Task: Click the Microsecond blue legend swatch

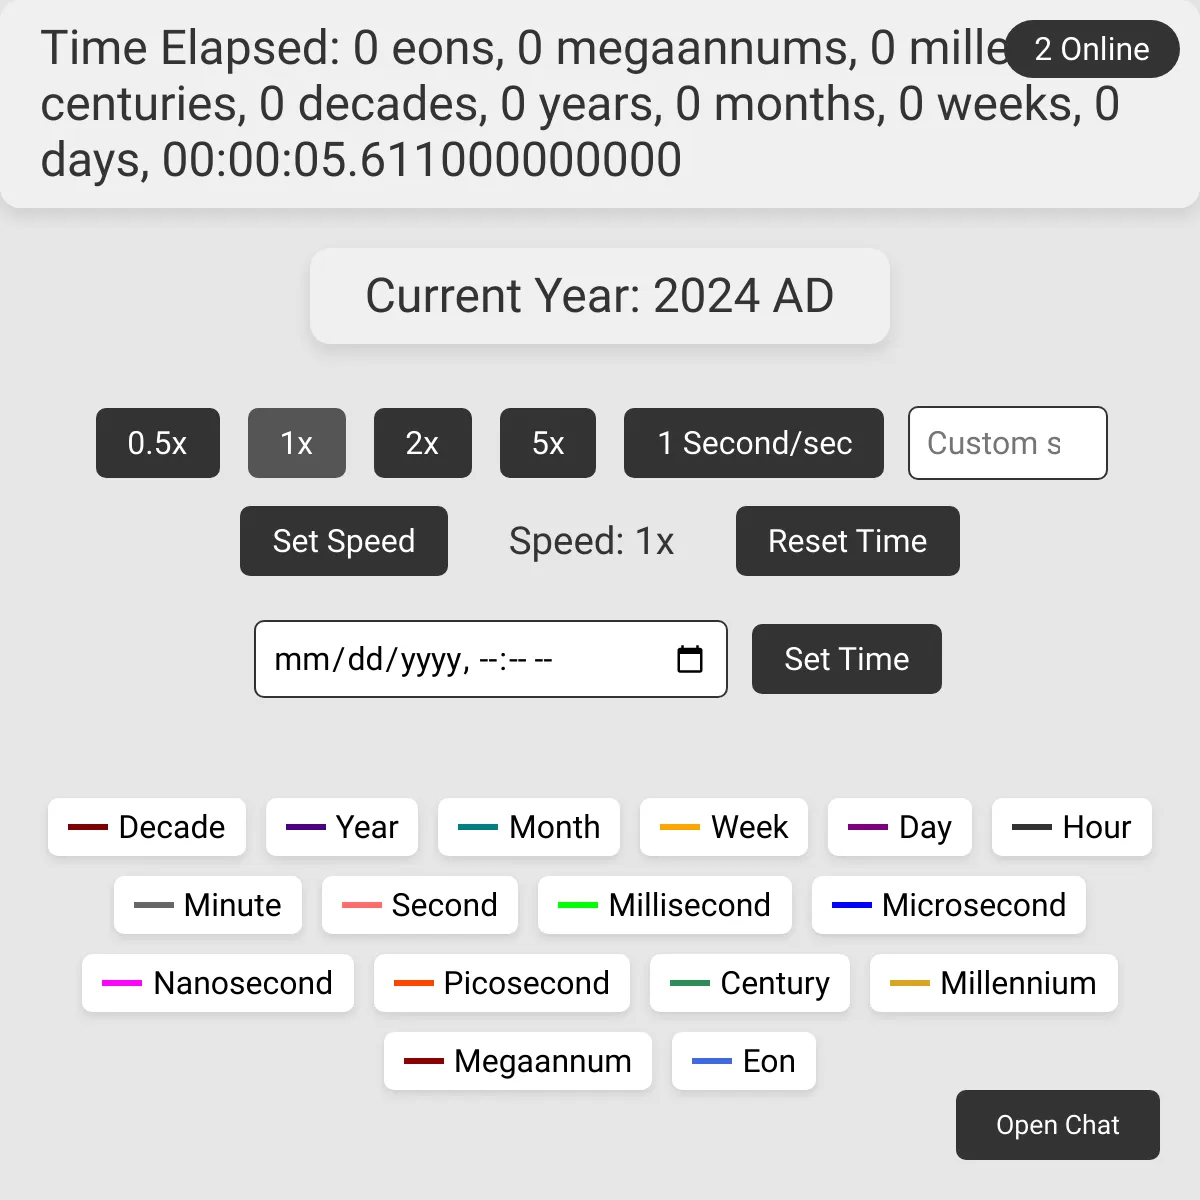Action: click(x=852, y=905)
